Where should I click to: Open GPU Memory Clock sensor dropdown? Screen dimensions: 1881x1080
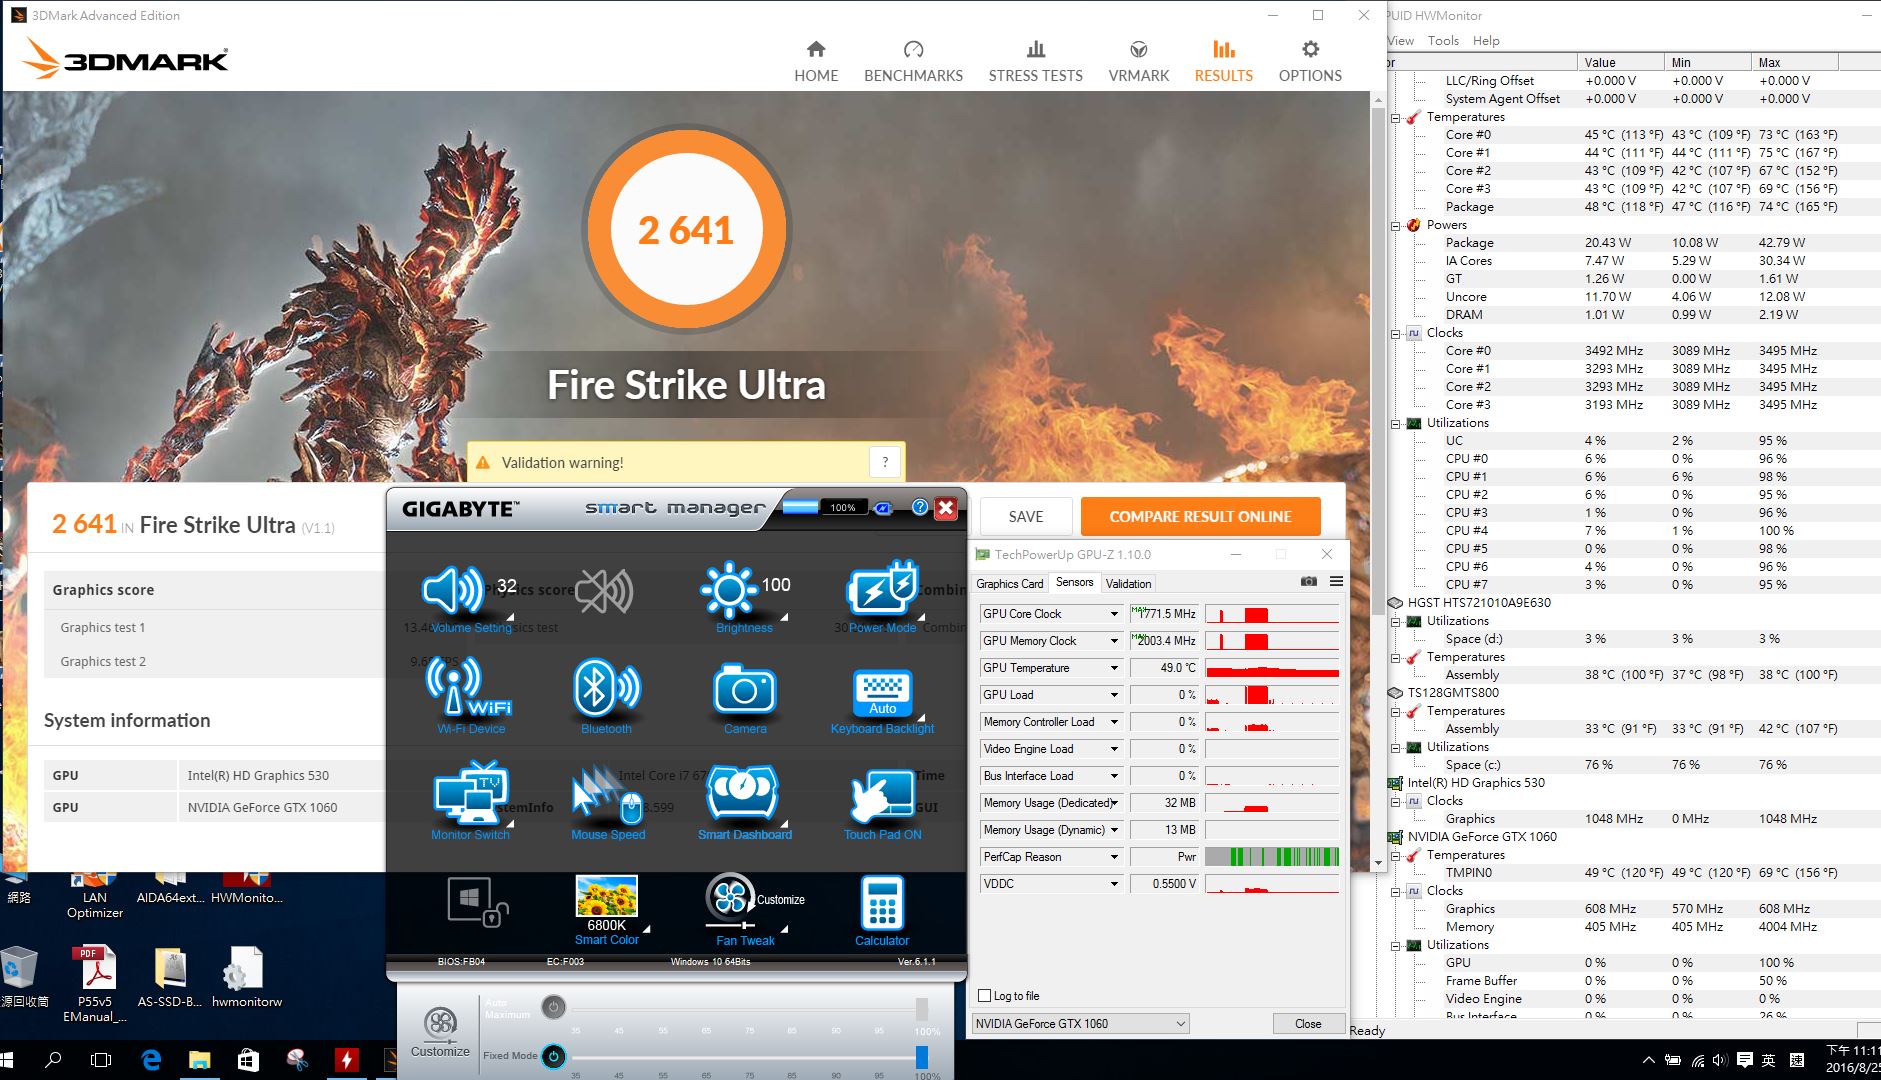point(1113,641)
